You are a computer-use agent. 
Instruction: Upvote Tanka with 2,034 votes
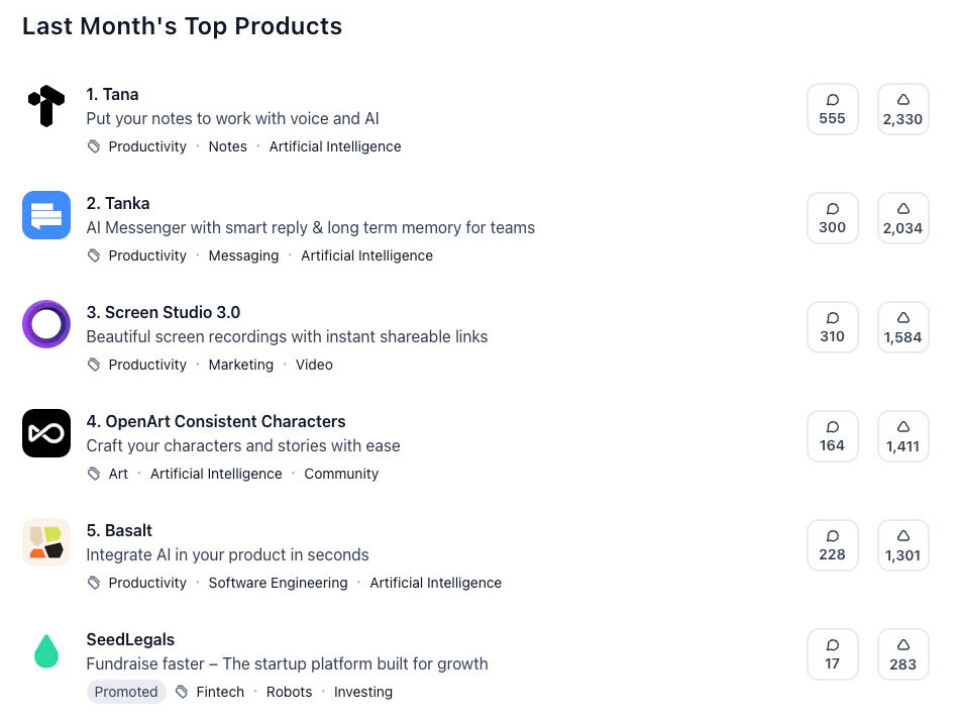click(x=903, y=217)
